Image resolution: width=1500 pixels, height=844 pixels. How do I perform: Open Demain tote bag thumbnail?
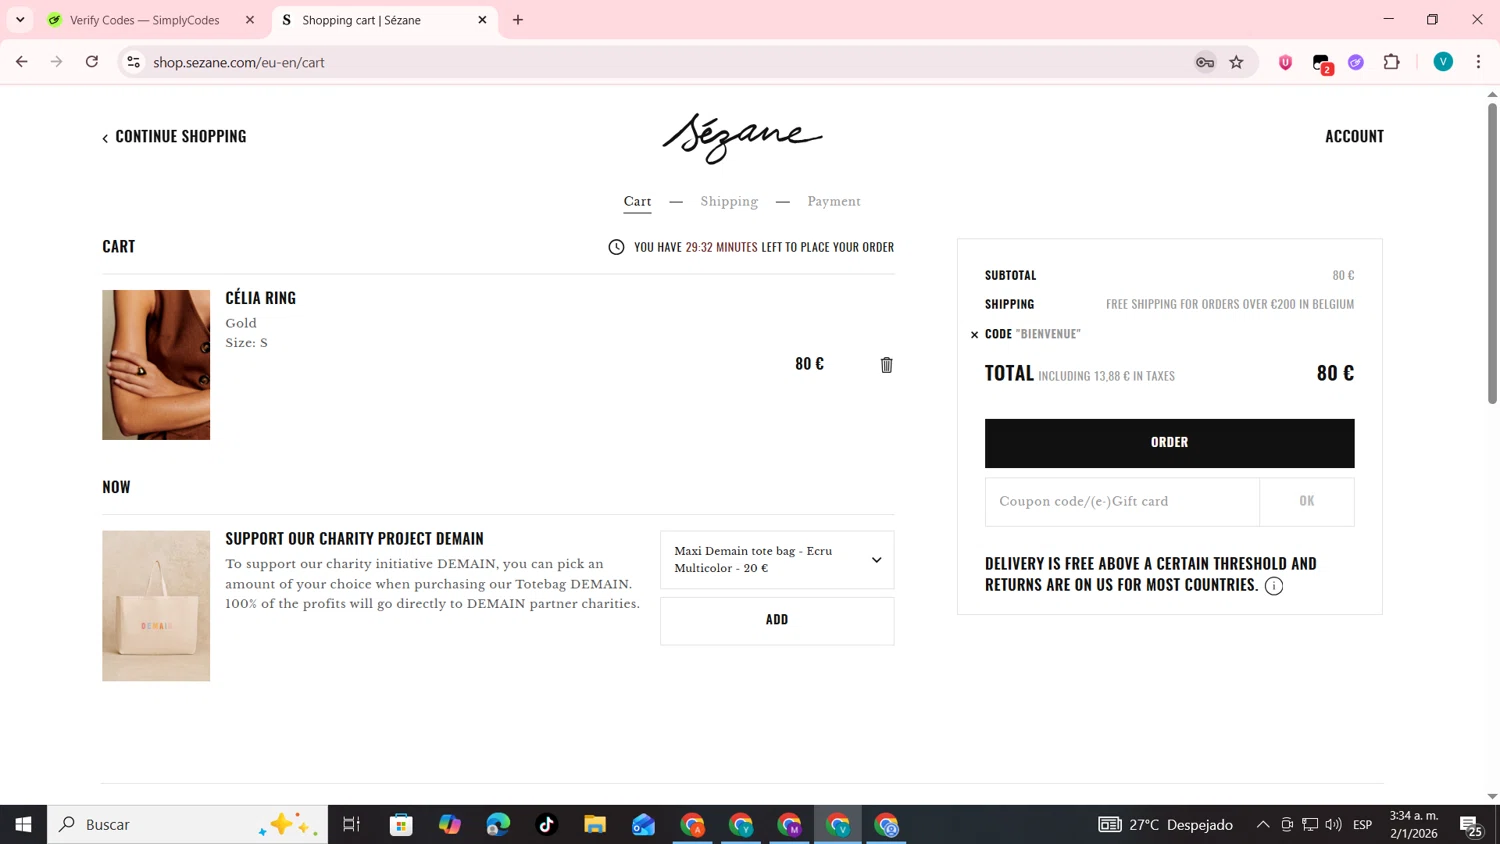click(156, 606)
